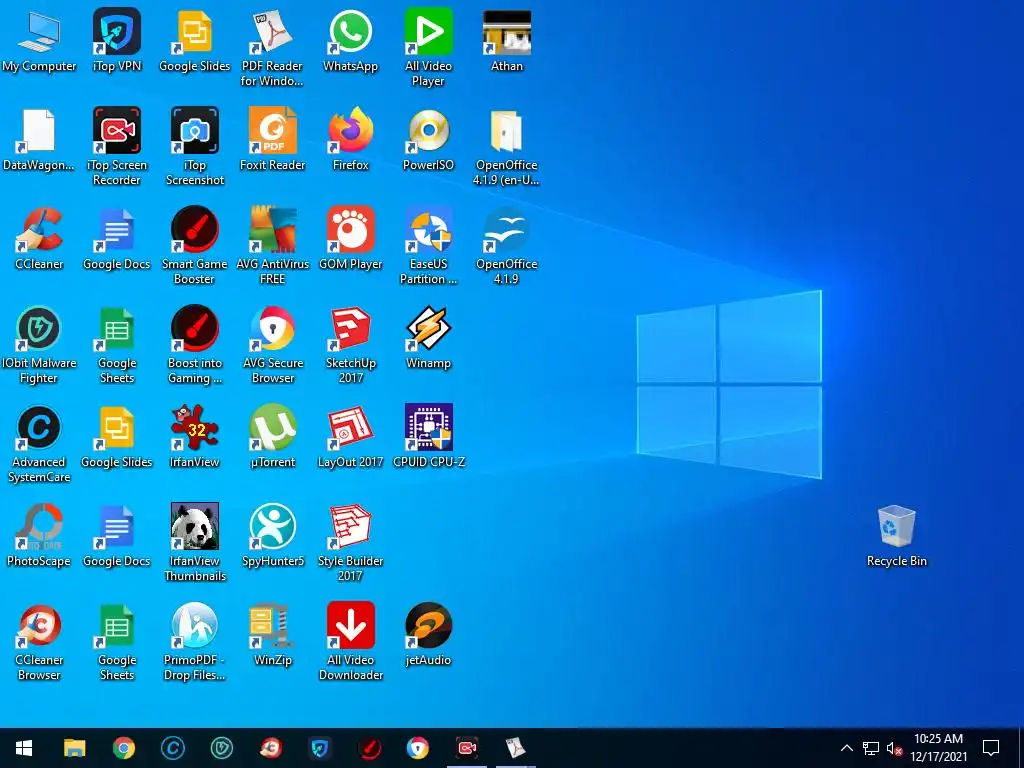Screen dimensions: 1024x768
Task: Open the Action Center notifications
Action: click(x=991, y=748)
